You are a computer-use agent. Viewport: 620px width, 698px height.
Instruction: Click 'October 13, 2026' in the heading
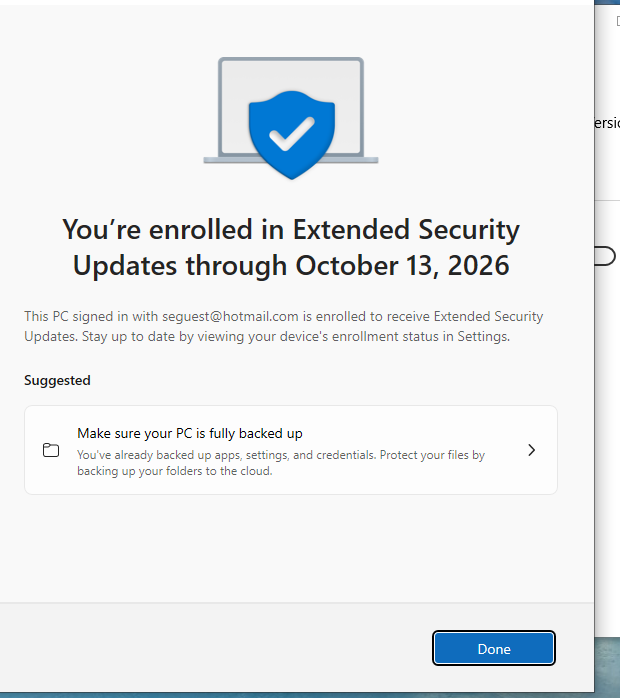click(403, 265)
